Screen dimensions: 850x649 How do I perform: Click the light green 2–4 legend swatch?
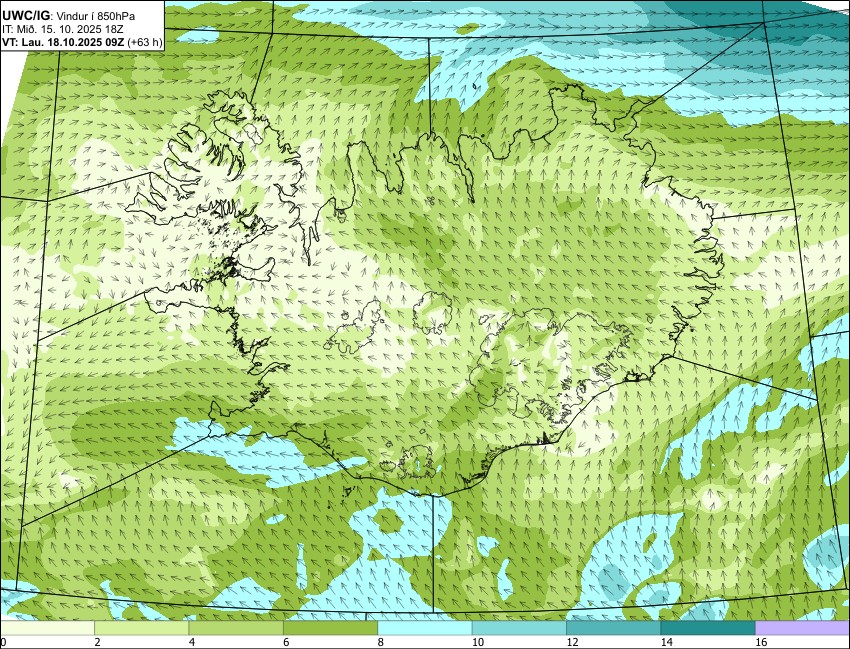click(141, 628)
